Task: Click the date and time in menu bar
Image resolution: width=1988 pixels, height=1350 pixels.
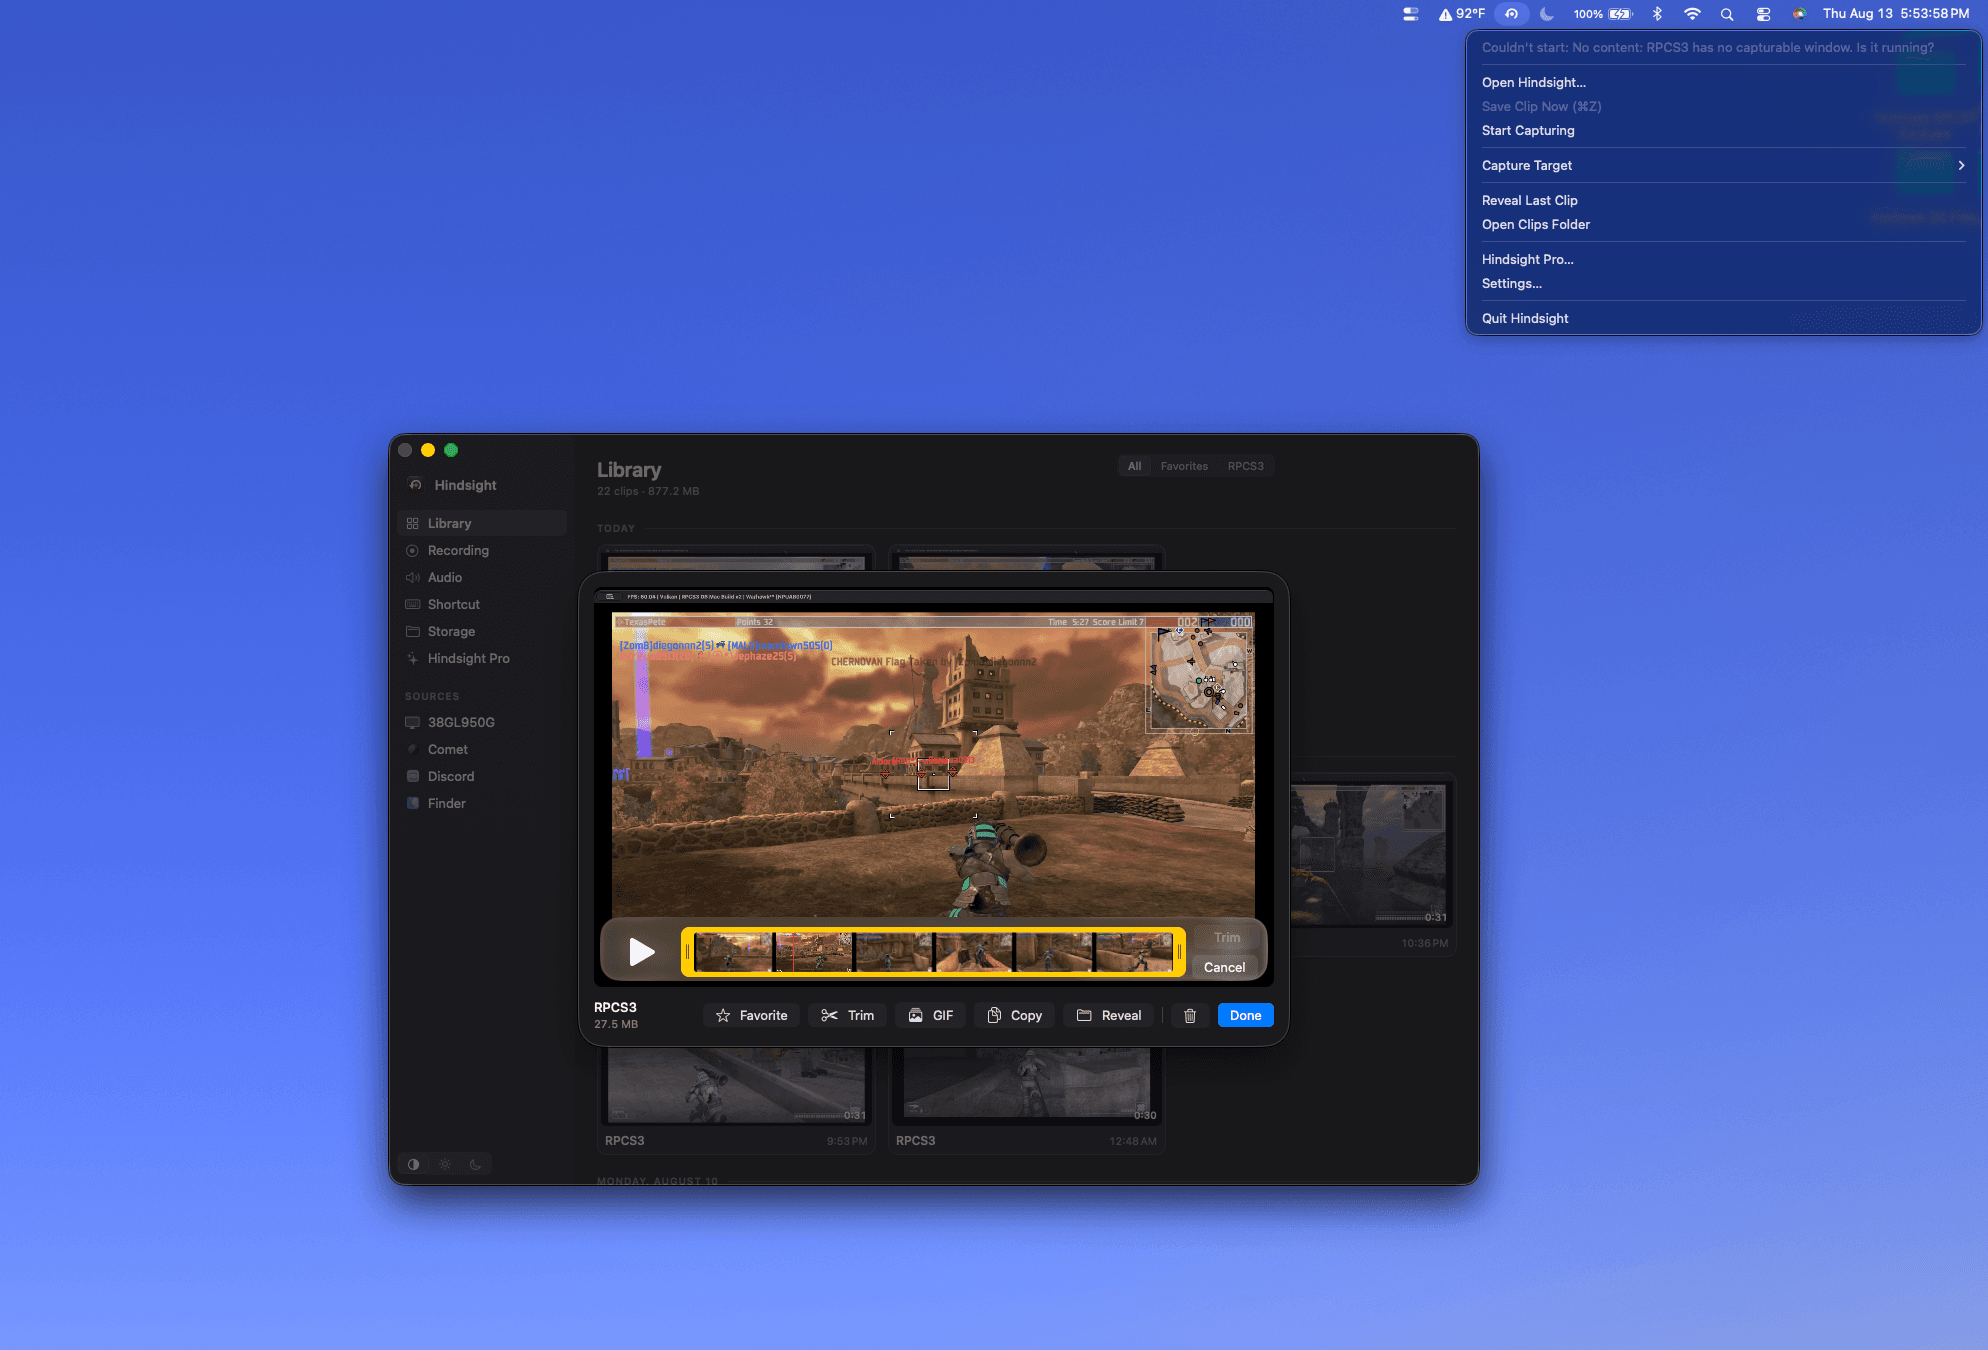Action: [1896, 14]
